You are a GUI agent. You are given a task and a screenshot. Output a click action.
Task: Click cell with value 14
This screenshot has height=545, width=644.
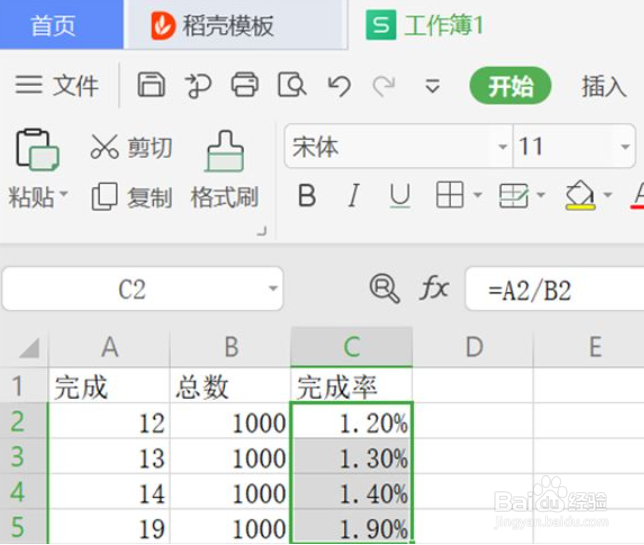[109, 492]
